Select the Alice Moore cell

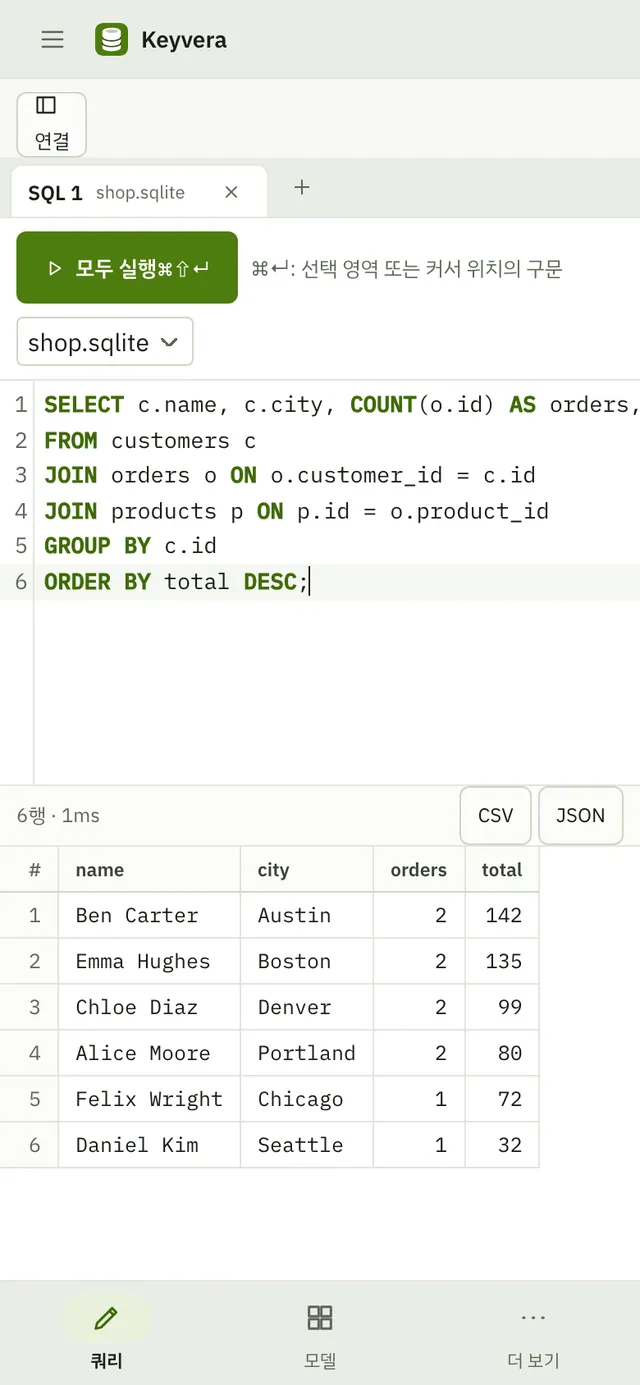tap(149, 1053)
